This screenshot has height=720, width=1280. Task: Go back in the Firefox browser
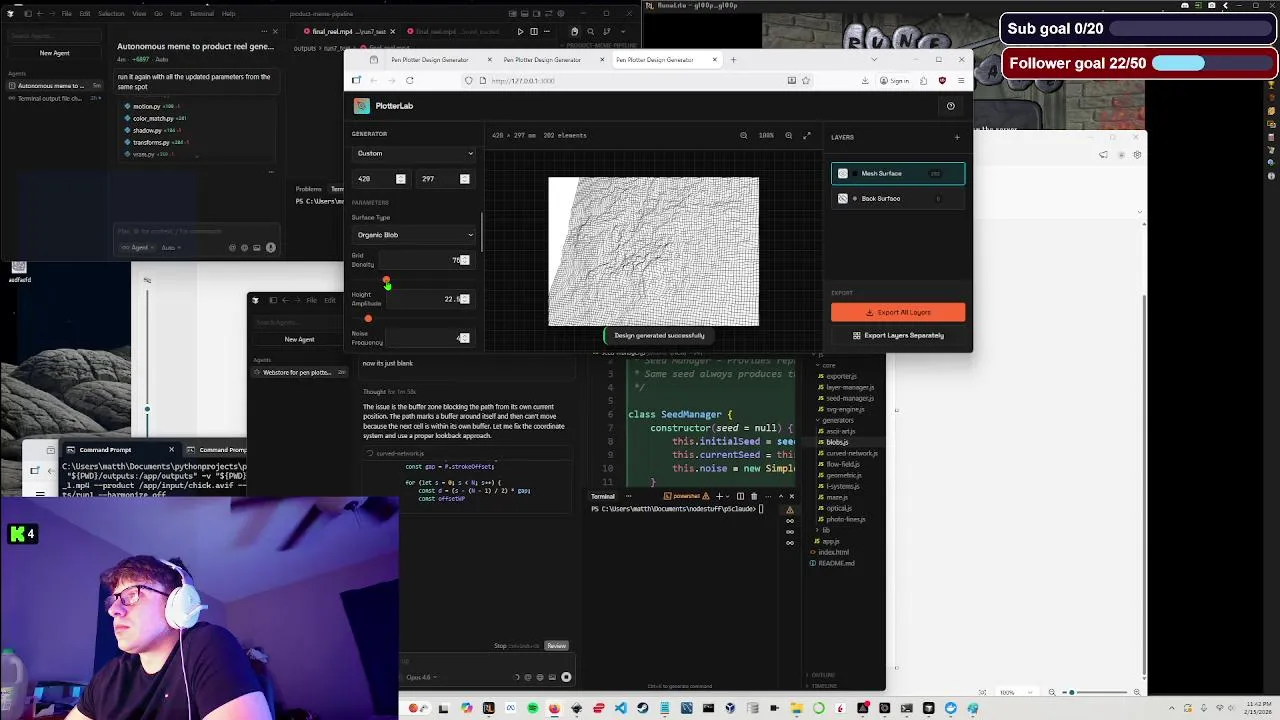click(373, 80)
